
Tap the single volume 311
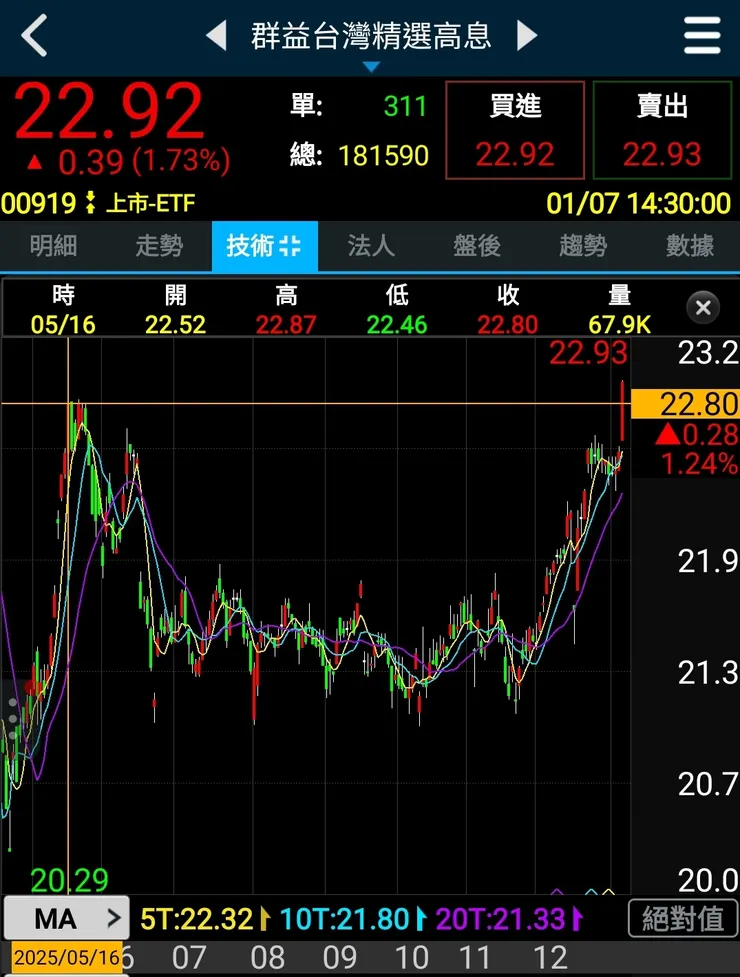[406, 107]
